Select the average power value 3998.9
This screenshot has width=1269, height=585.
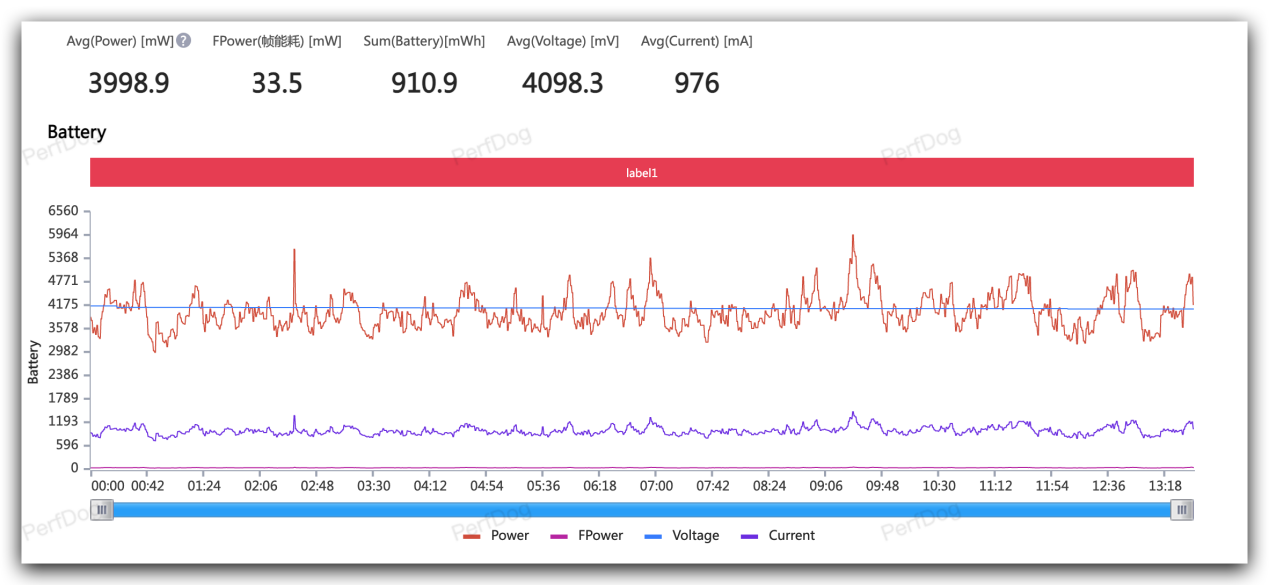129,83
